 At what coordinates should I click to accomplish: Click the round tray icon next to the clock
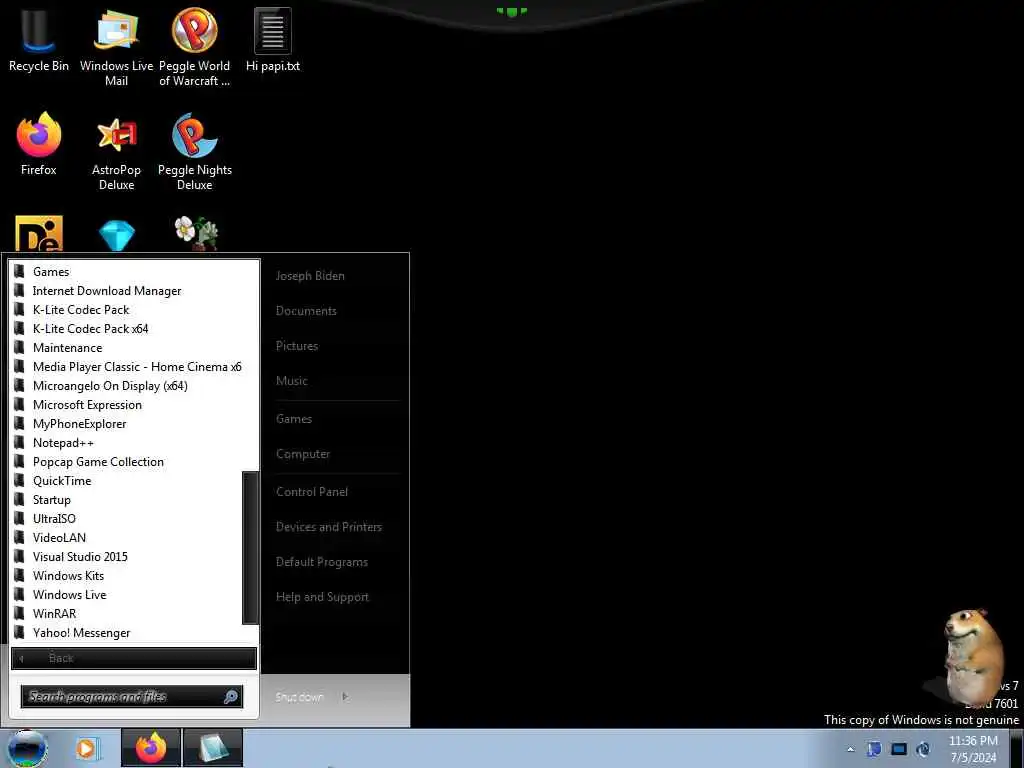pyautogui.click(x=923, y=749)
